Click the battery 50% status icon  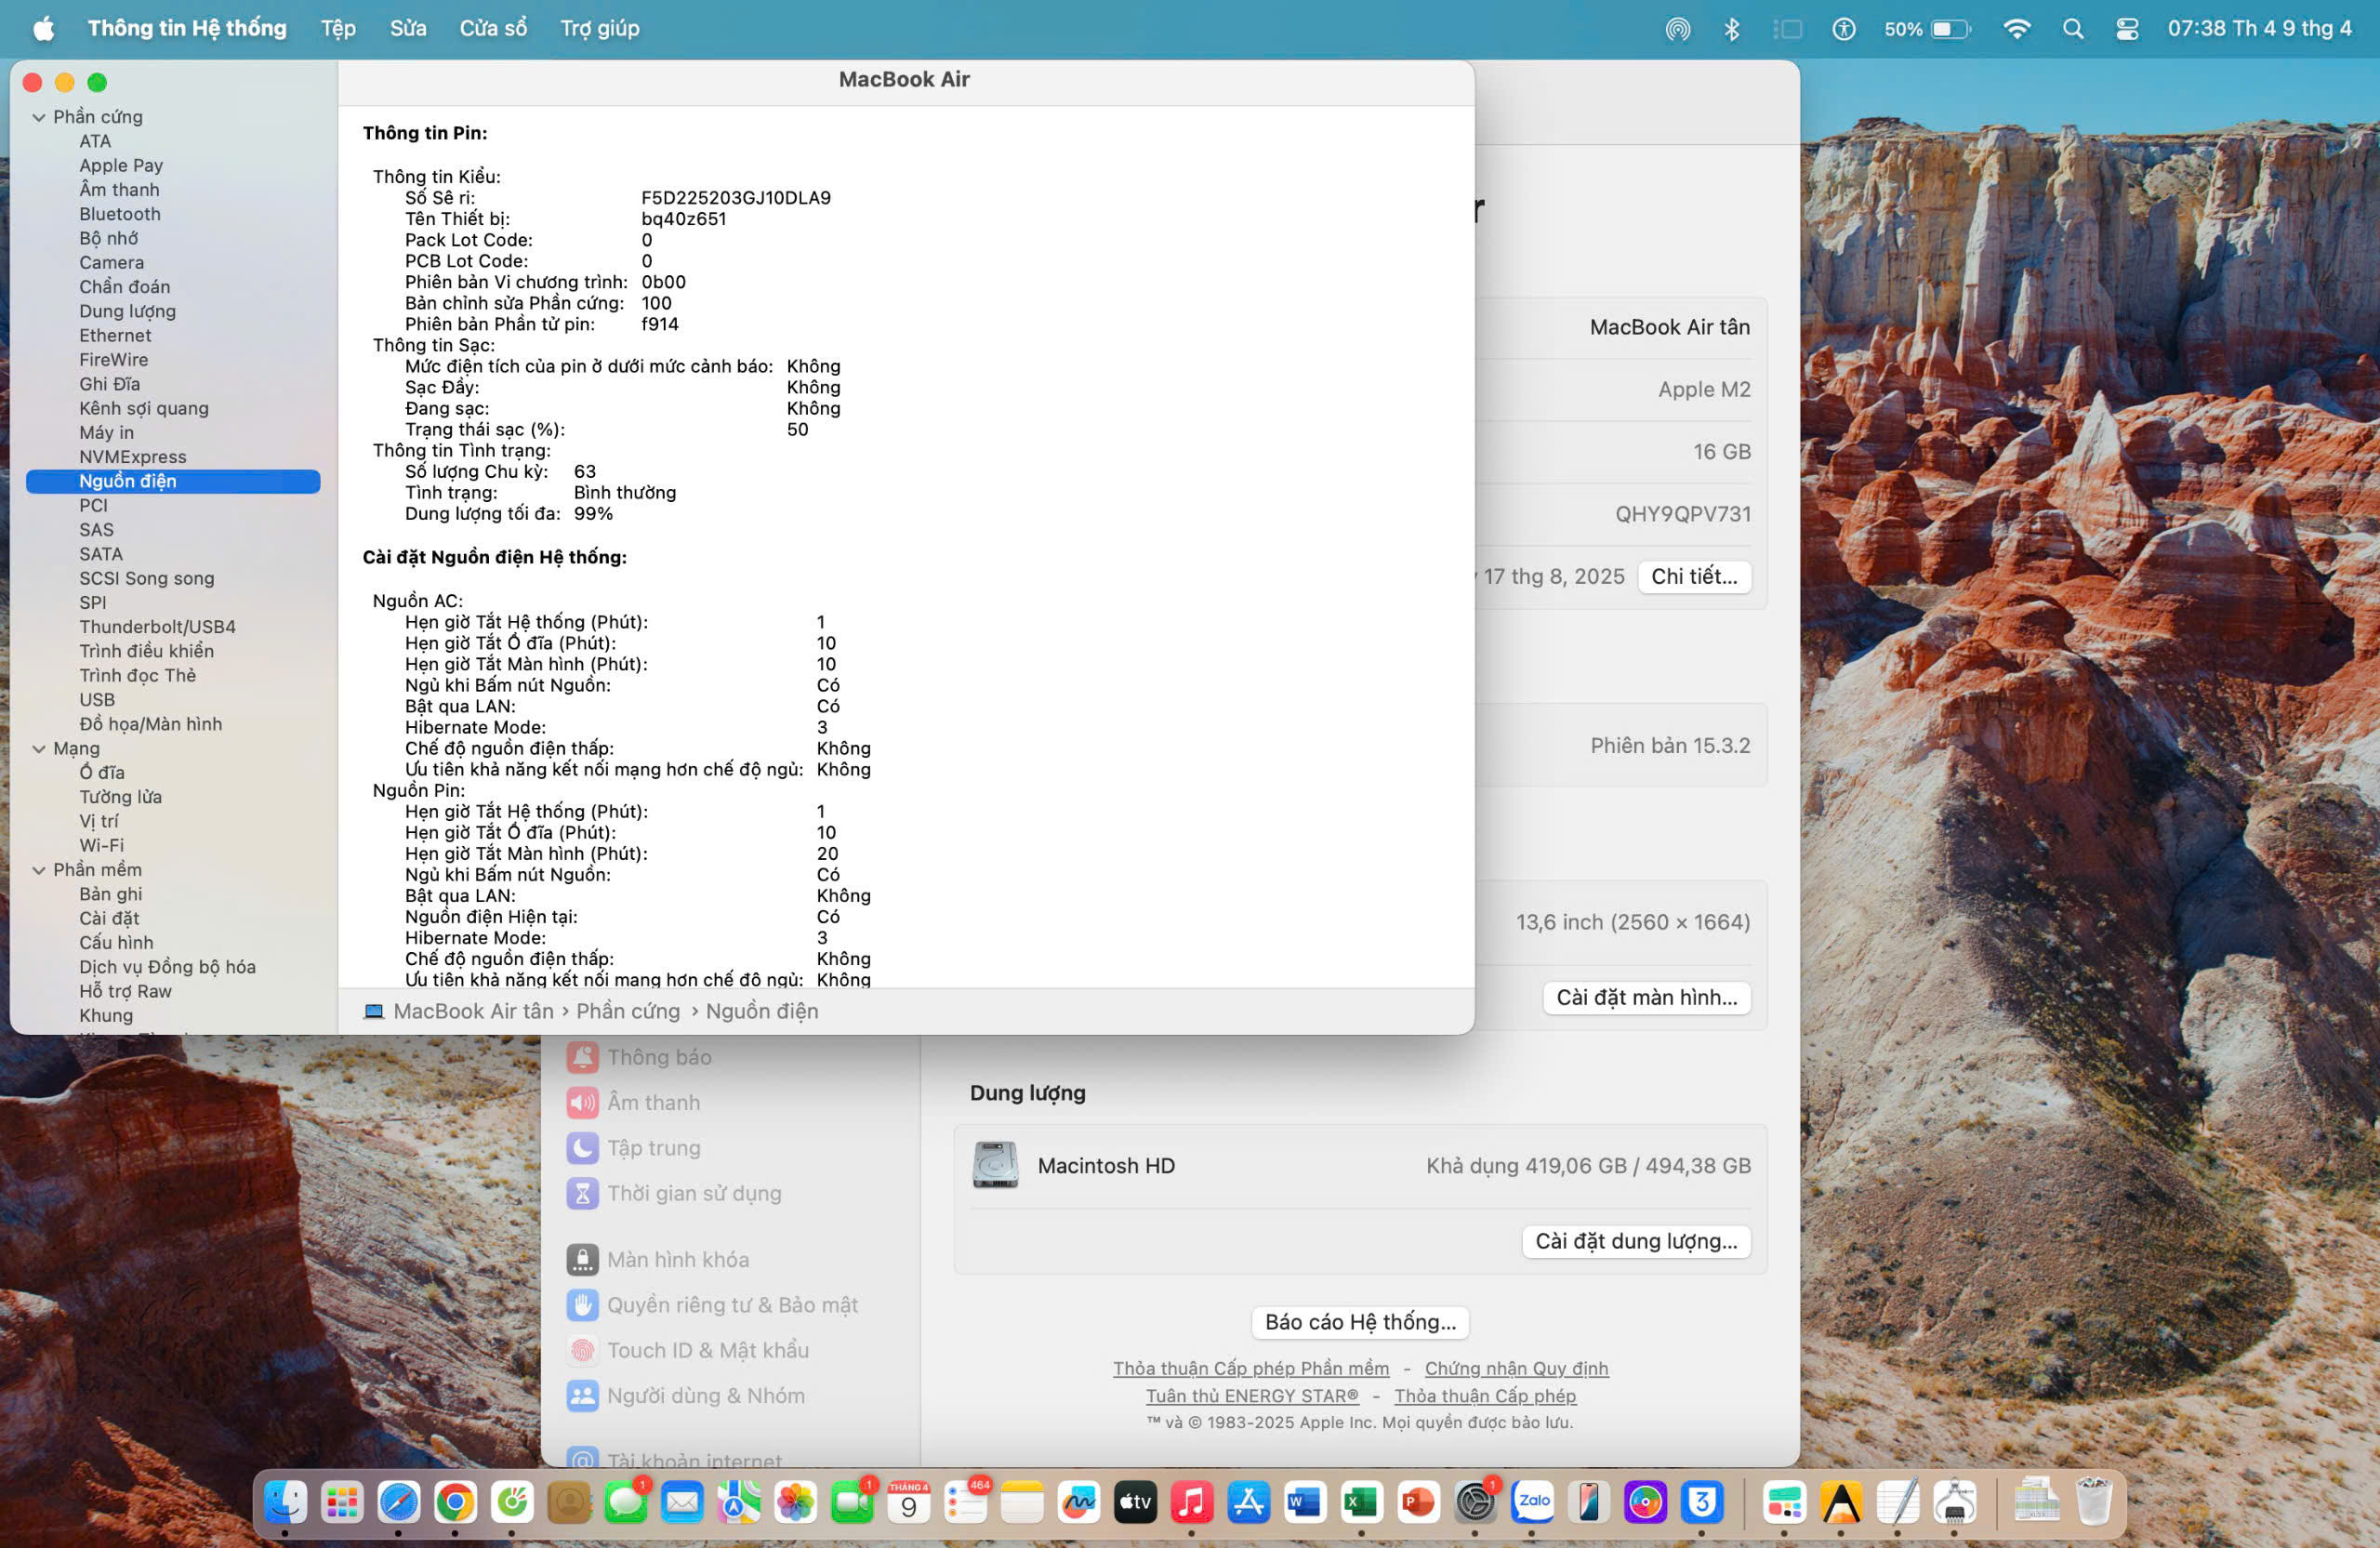[x=1927, y=29]
